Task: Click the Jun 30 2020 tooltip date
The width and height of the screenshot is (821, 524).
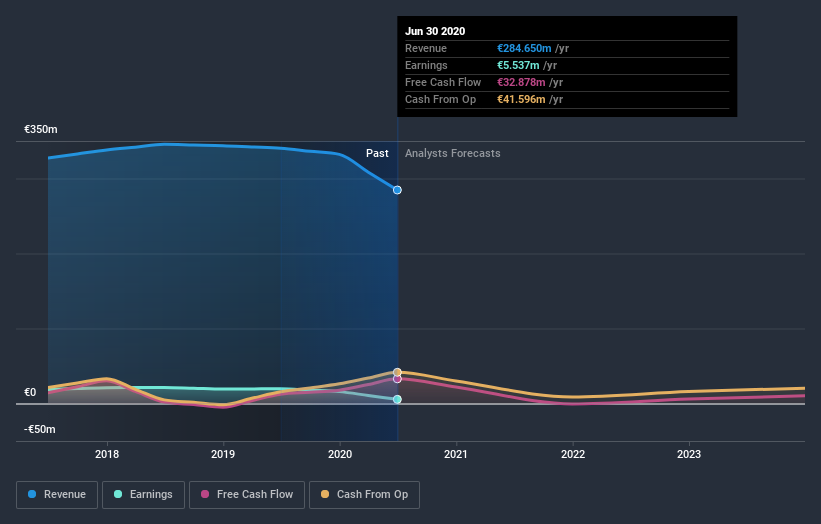Action: (x=435, y=31)
